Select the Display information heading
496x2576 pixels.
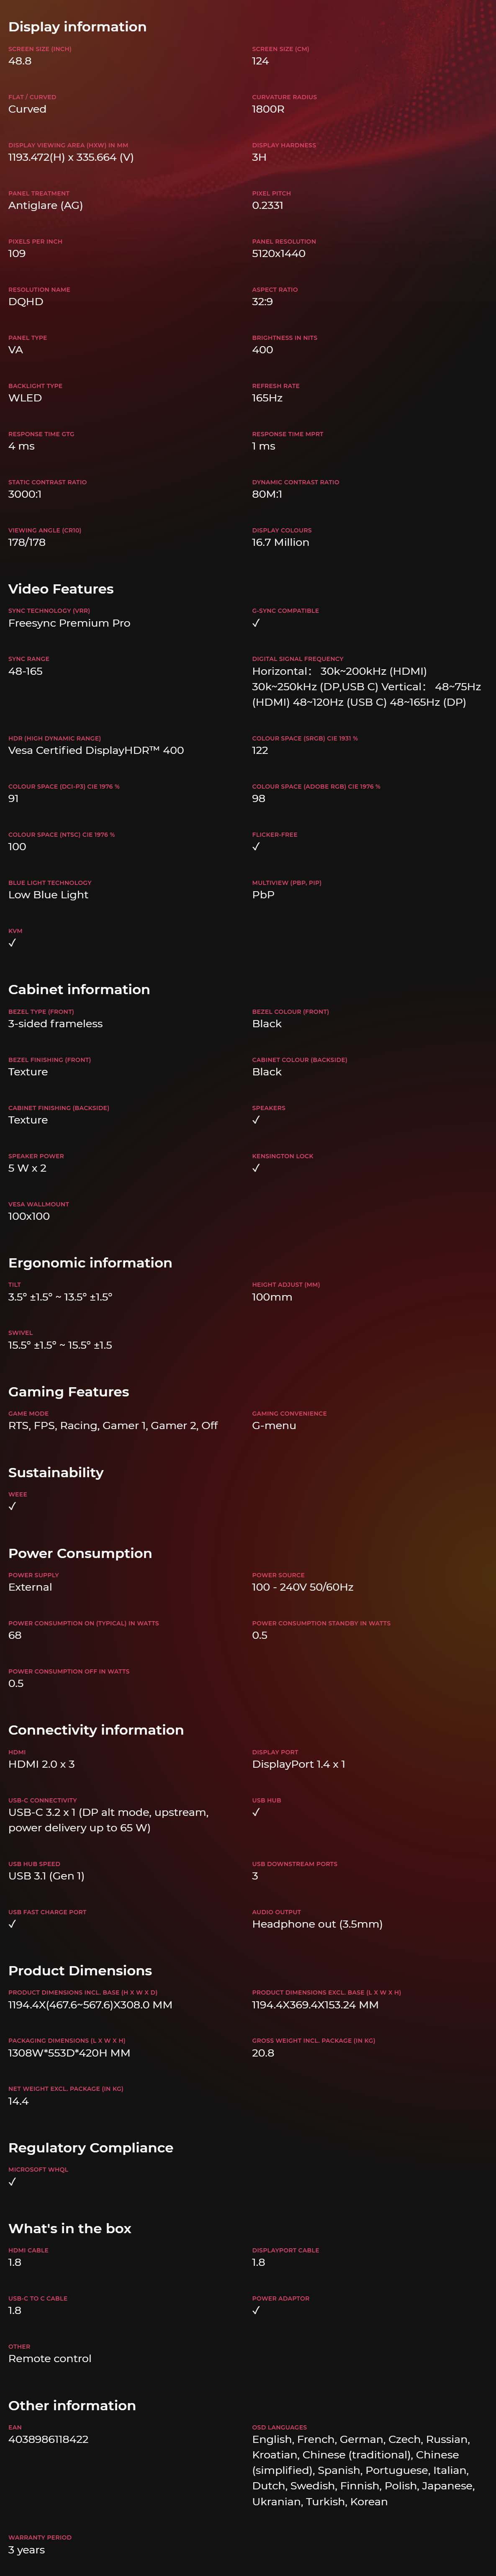pyautogui.click(x=77, y=27)
